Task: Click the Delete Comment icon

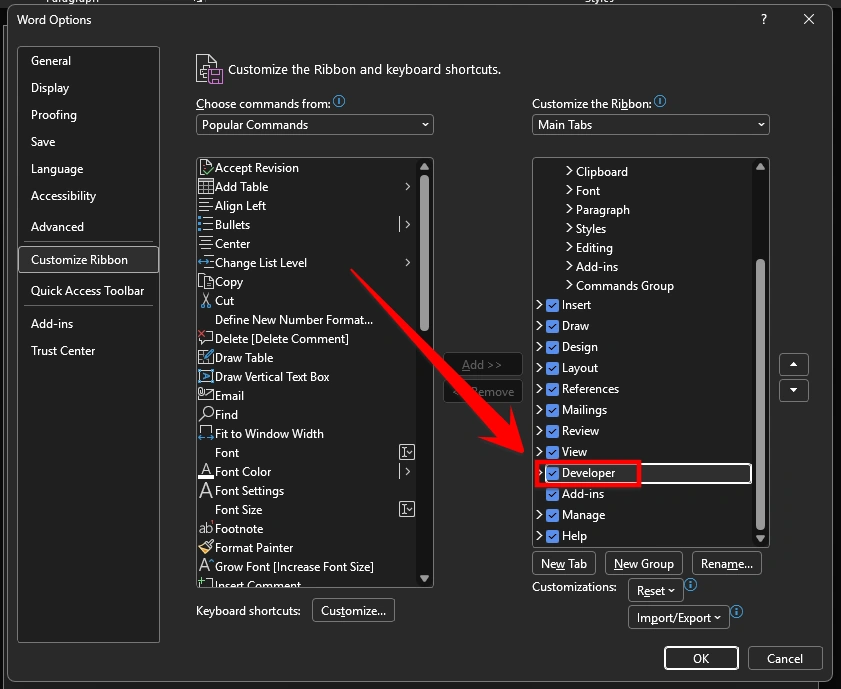Action: click(x=206, y=338)
